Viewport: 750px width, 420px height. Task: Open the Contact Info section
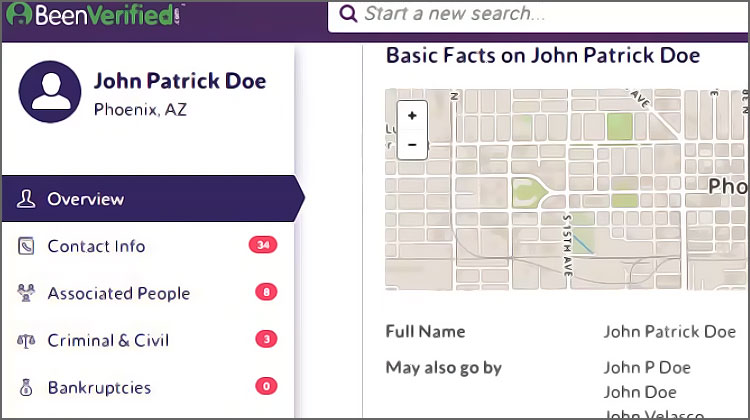click(148, 246)
